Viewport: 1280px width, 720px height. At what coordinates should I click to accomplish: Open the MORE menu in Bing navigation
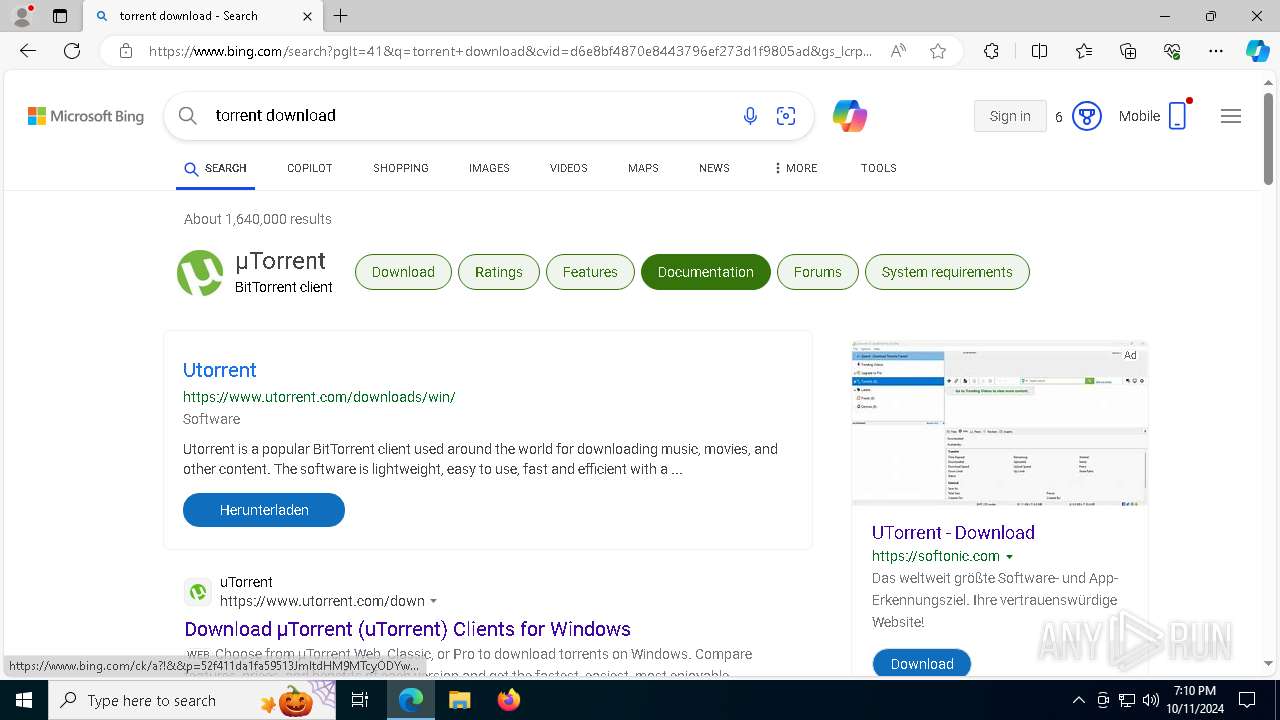[x=796, y=168]
